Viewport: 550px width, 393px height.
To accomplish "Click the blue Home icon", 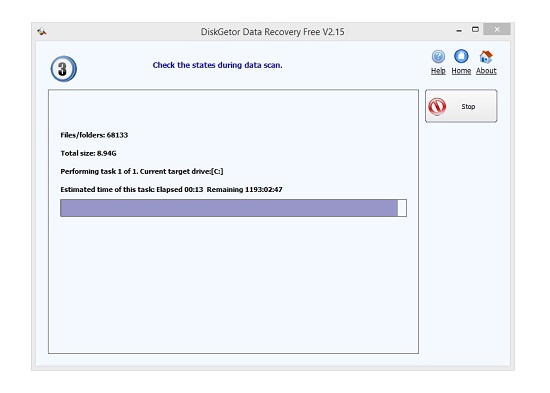I will point(461,56).
